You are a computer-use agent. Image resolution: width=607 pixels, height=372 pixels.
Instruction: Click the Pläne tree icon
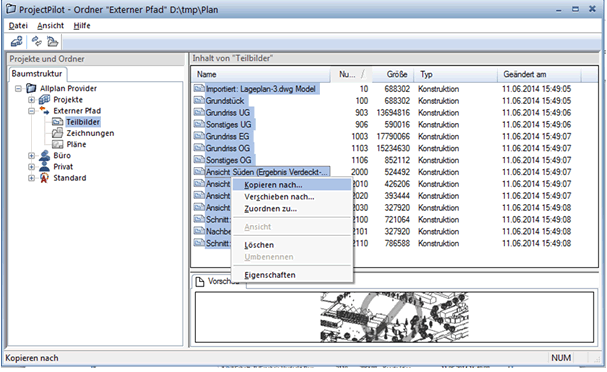tap(57, 144)
